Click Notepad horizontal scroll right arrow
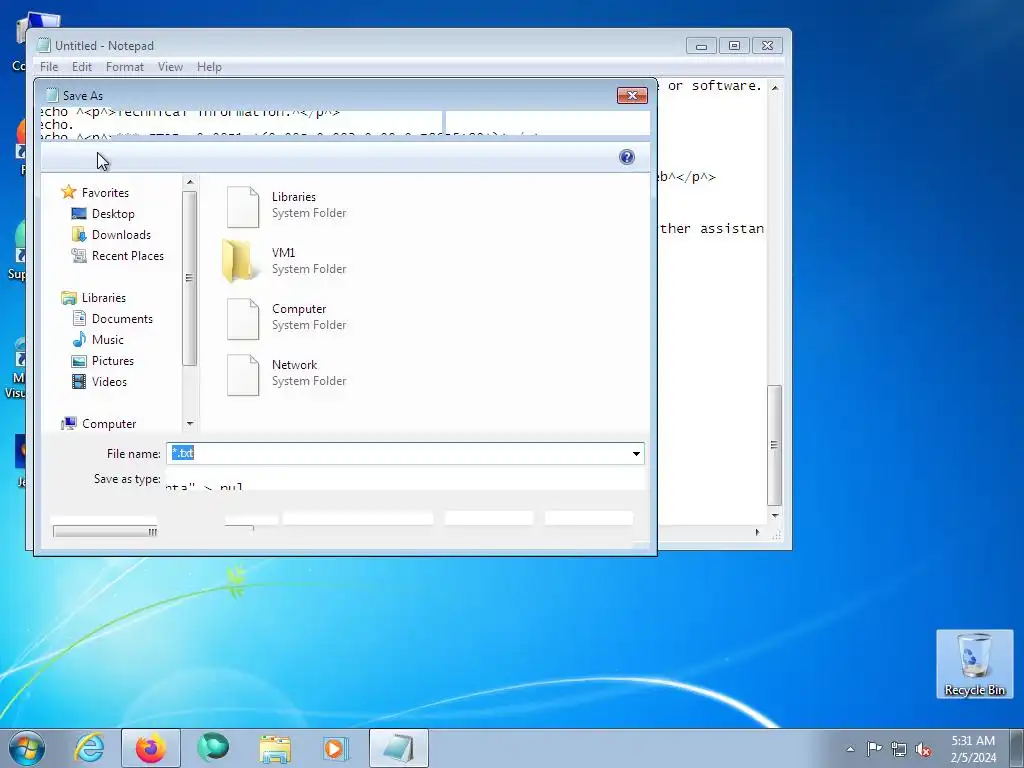 click(x=758, y=532)
